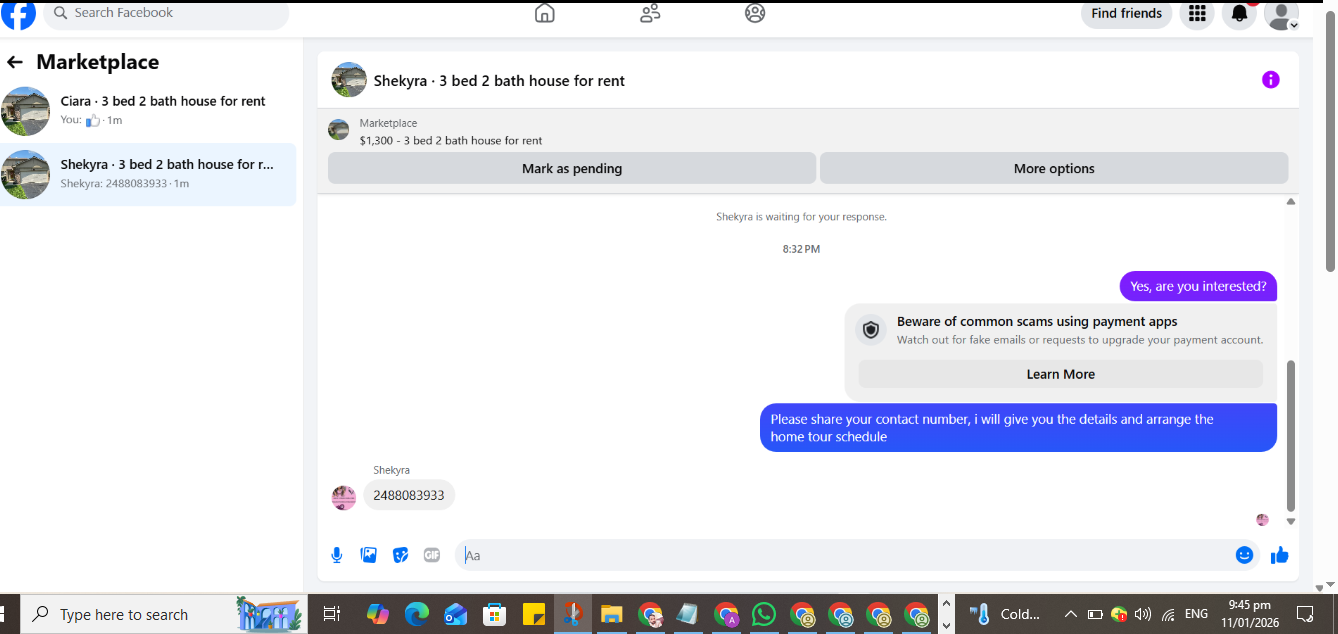Open the notifications bell
This screenshot has width=1338, height=634.
tap(1240, 13)
